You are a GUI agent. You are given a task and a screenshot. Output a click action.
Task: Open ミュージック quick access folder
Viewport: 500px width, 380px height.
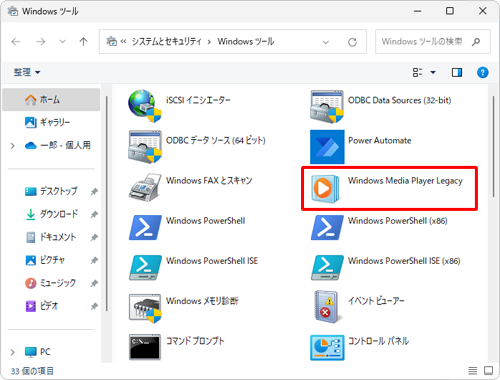(x=50, y=283)
